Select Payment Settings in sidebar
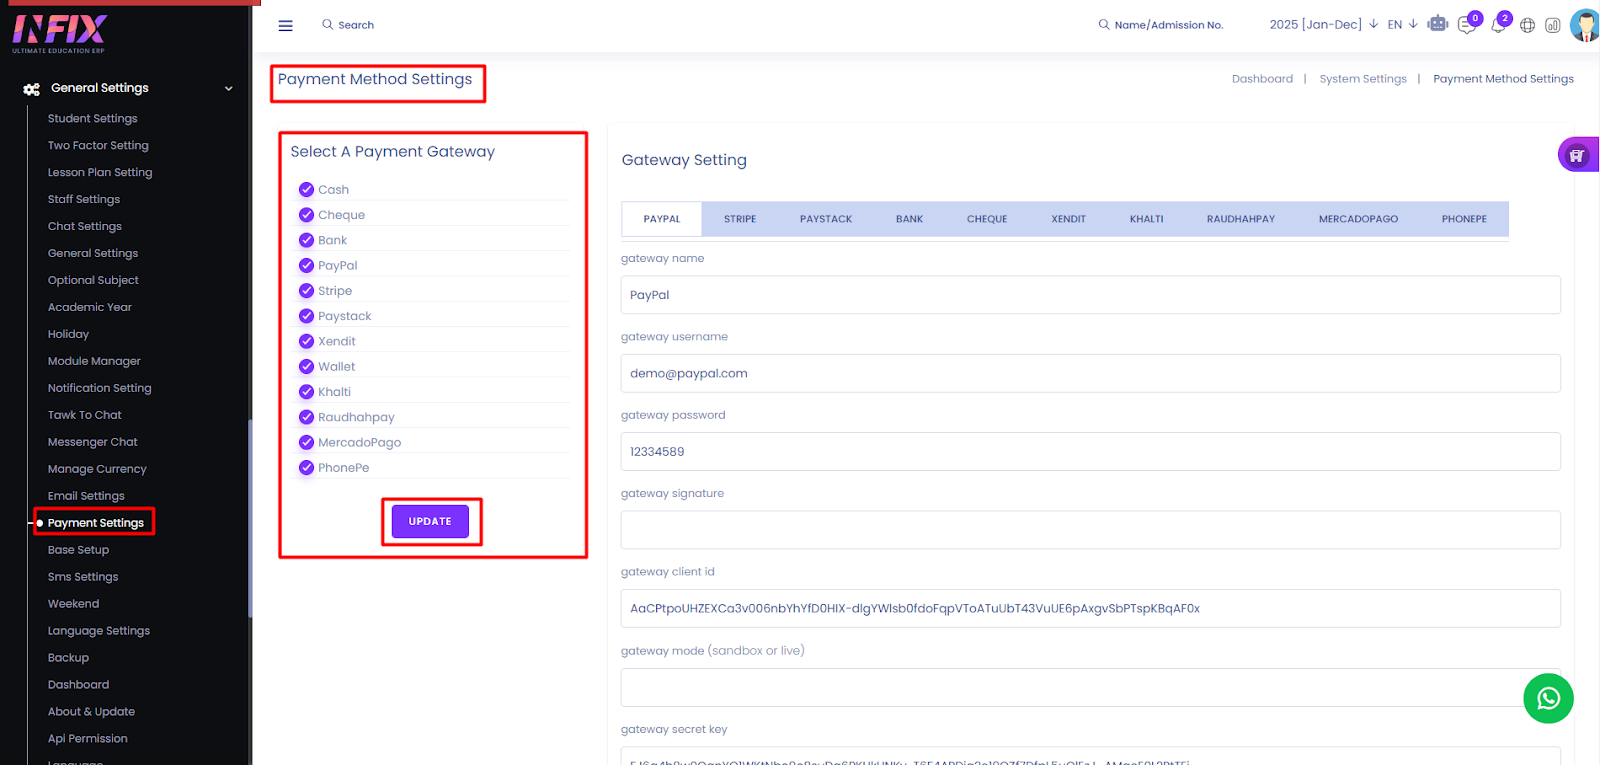 pyautogui.click(x=96, y=523)
